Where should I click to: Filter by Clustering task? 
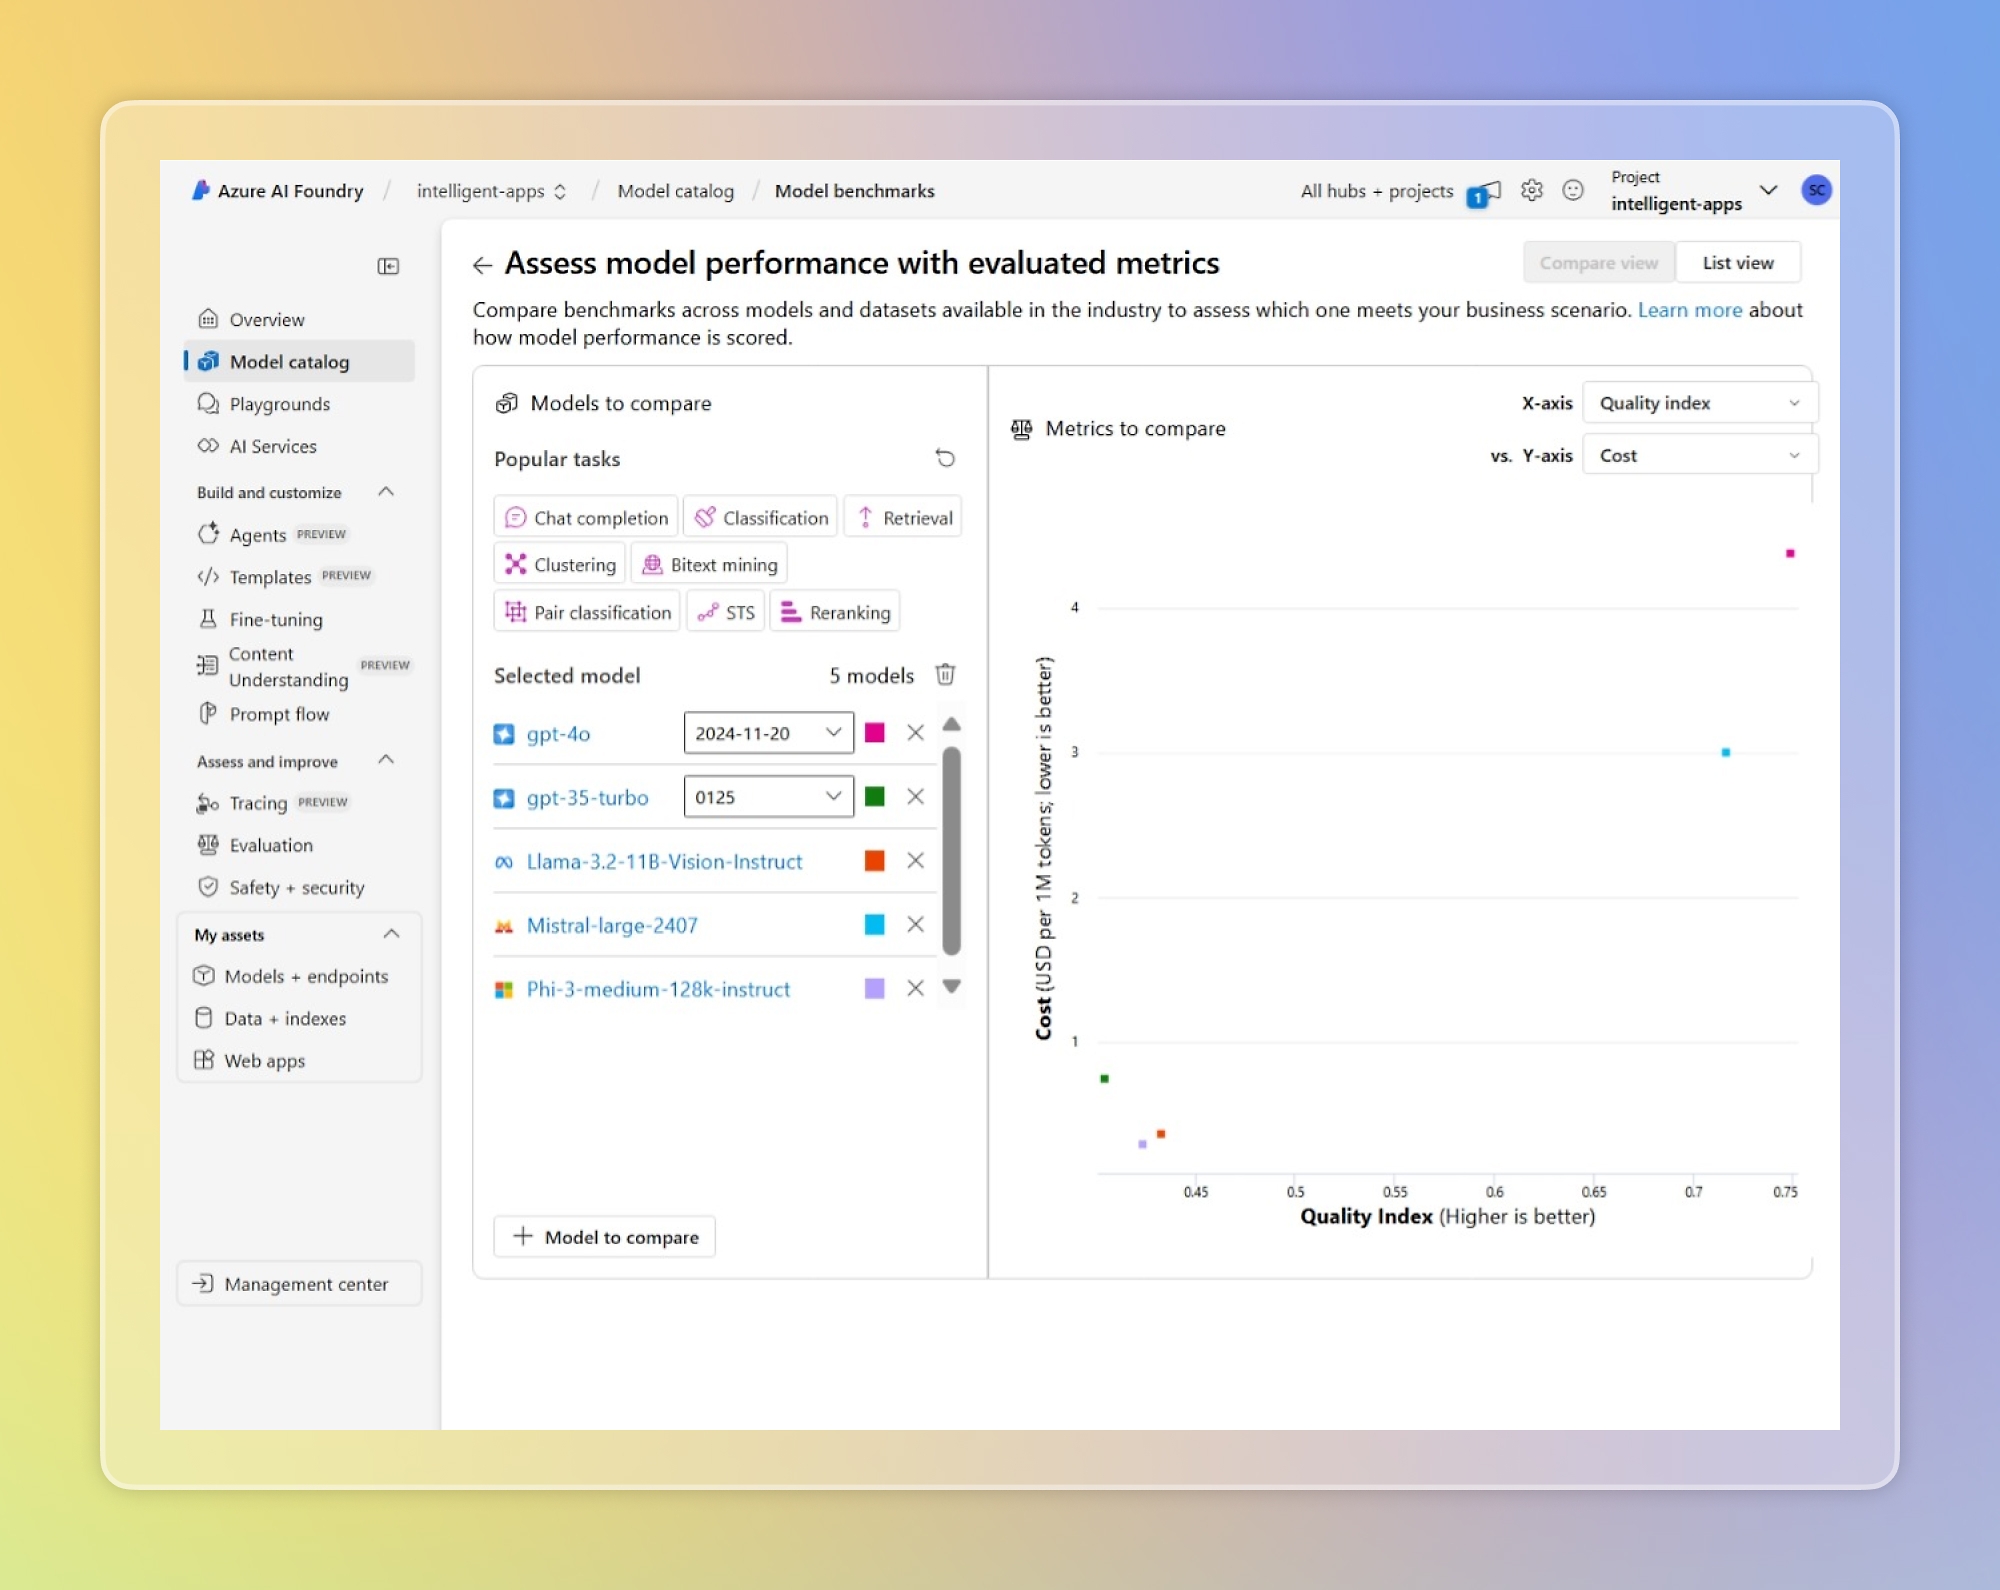coord(560,564)
